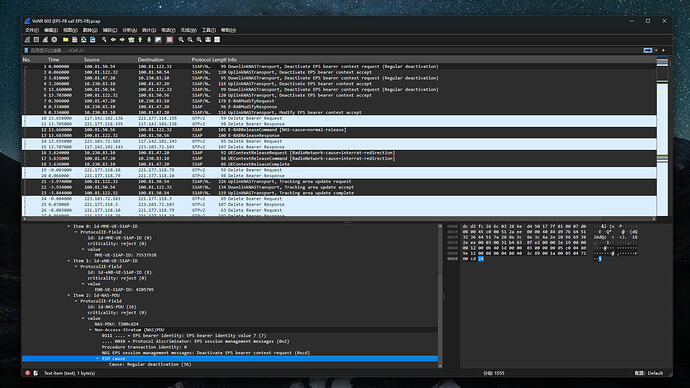This screenshot has width=690, height=388.
Task: Open a capture file with the folder icon
Action: pyautogui.click(x=66, y=40)
